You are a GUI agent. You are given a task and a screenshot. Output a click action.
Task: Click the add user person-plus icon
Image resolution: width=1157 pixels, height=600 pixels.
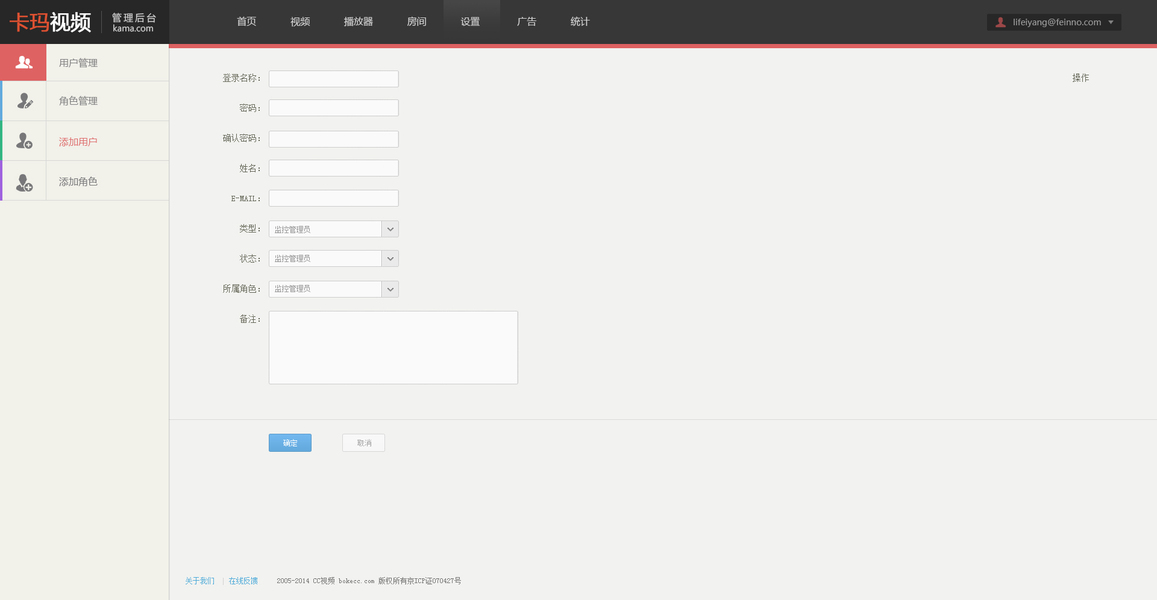click(x=24, y=141)
